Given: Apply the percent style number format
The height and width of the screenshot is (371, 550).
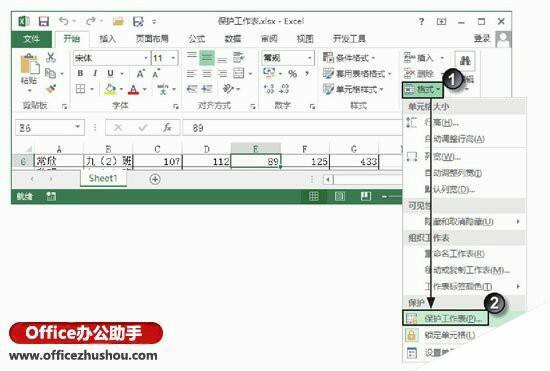Looking at the screenshot, I should click(x=292, y=73).
